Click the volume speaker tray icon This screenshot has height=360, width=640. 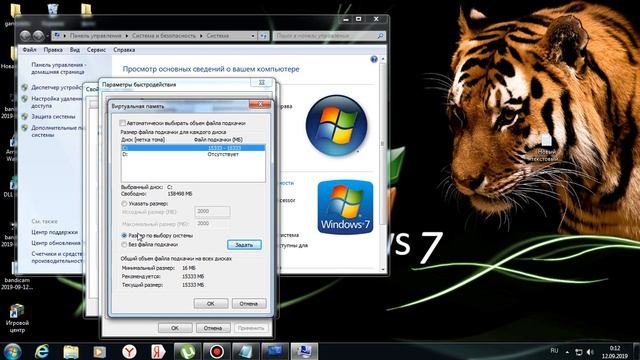[590, 352]
